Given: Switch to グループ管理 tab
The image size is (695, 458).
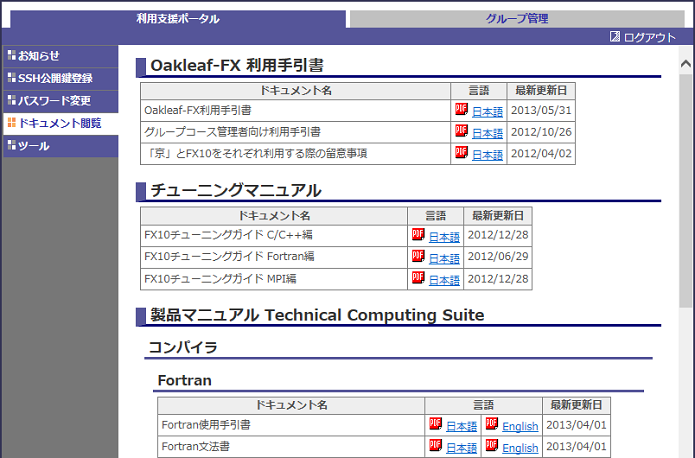Looking at the screenshot, I should point(517,19).
